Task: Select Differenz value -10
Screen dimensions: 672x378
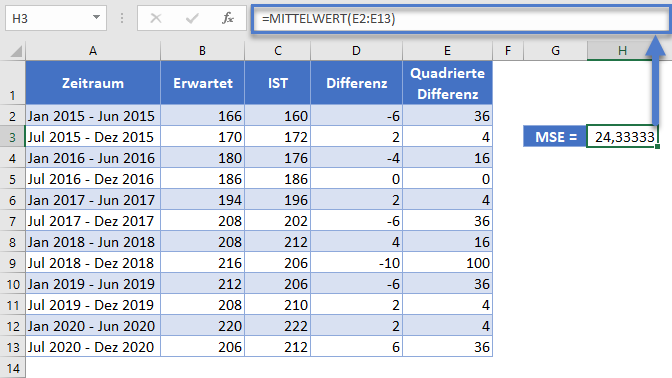Action: (x=356, y=263)
